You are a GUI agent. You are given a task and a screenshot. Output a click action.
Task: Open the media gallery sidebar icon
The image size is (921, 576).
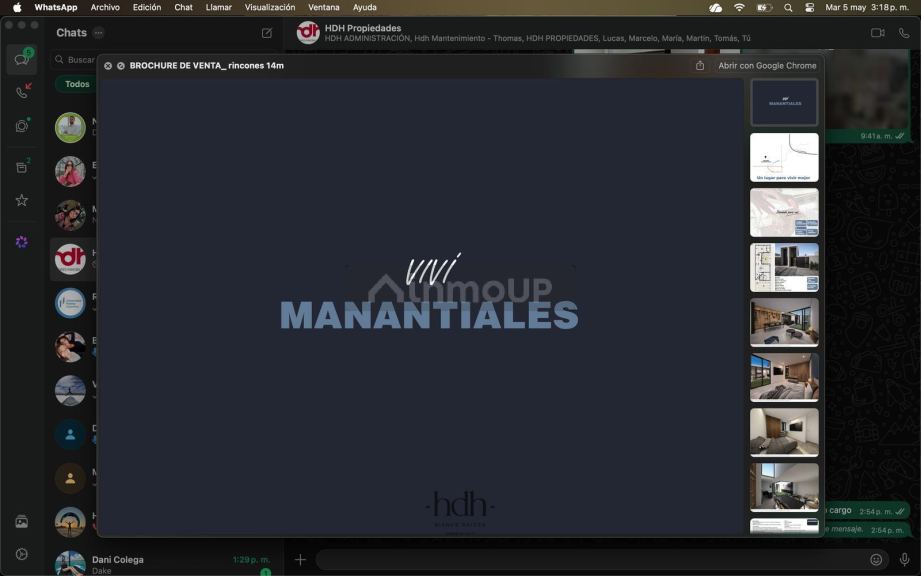(22, 521)
